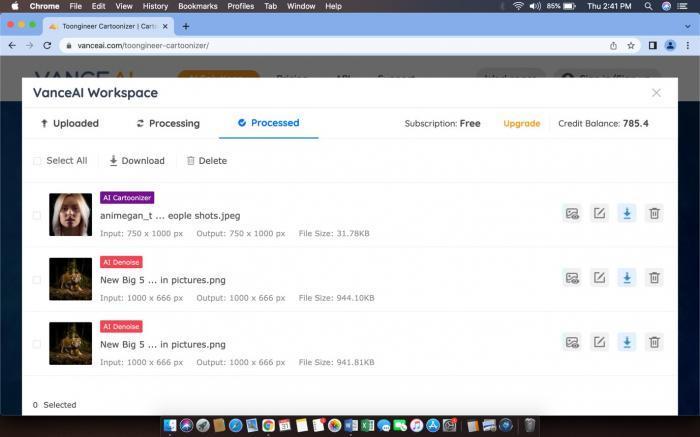
Task: Open Finder from the dock
Action: tap(170, 425)
